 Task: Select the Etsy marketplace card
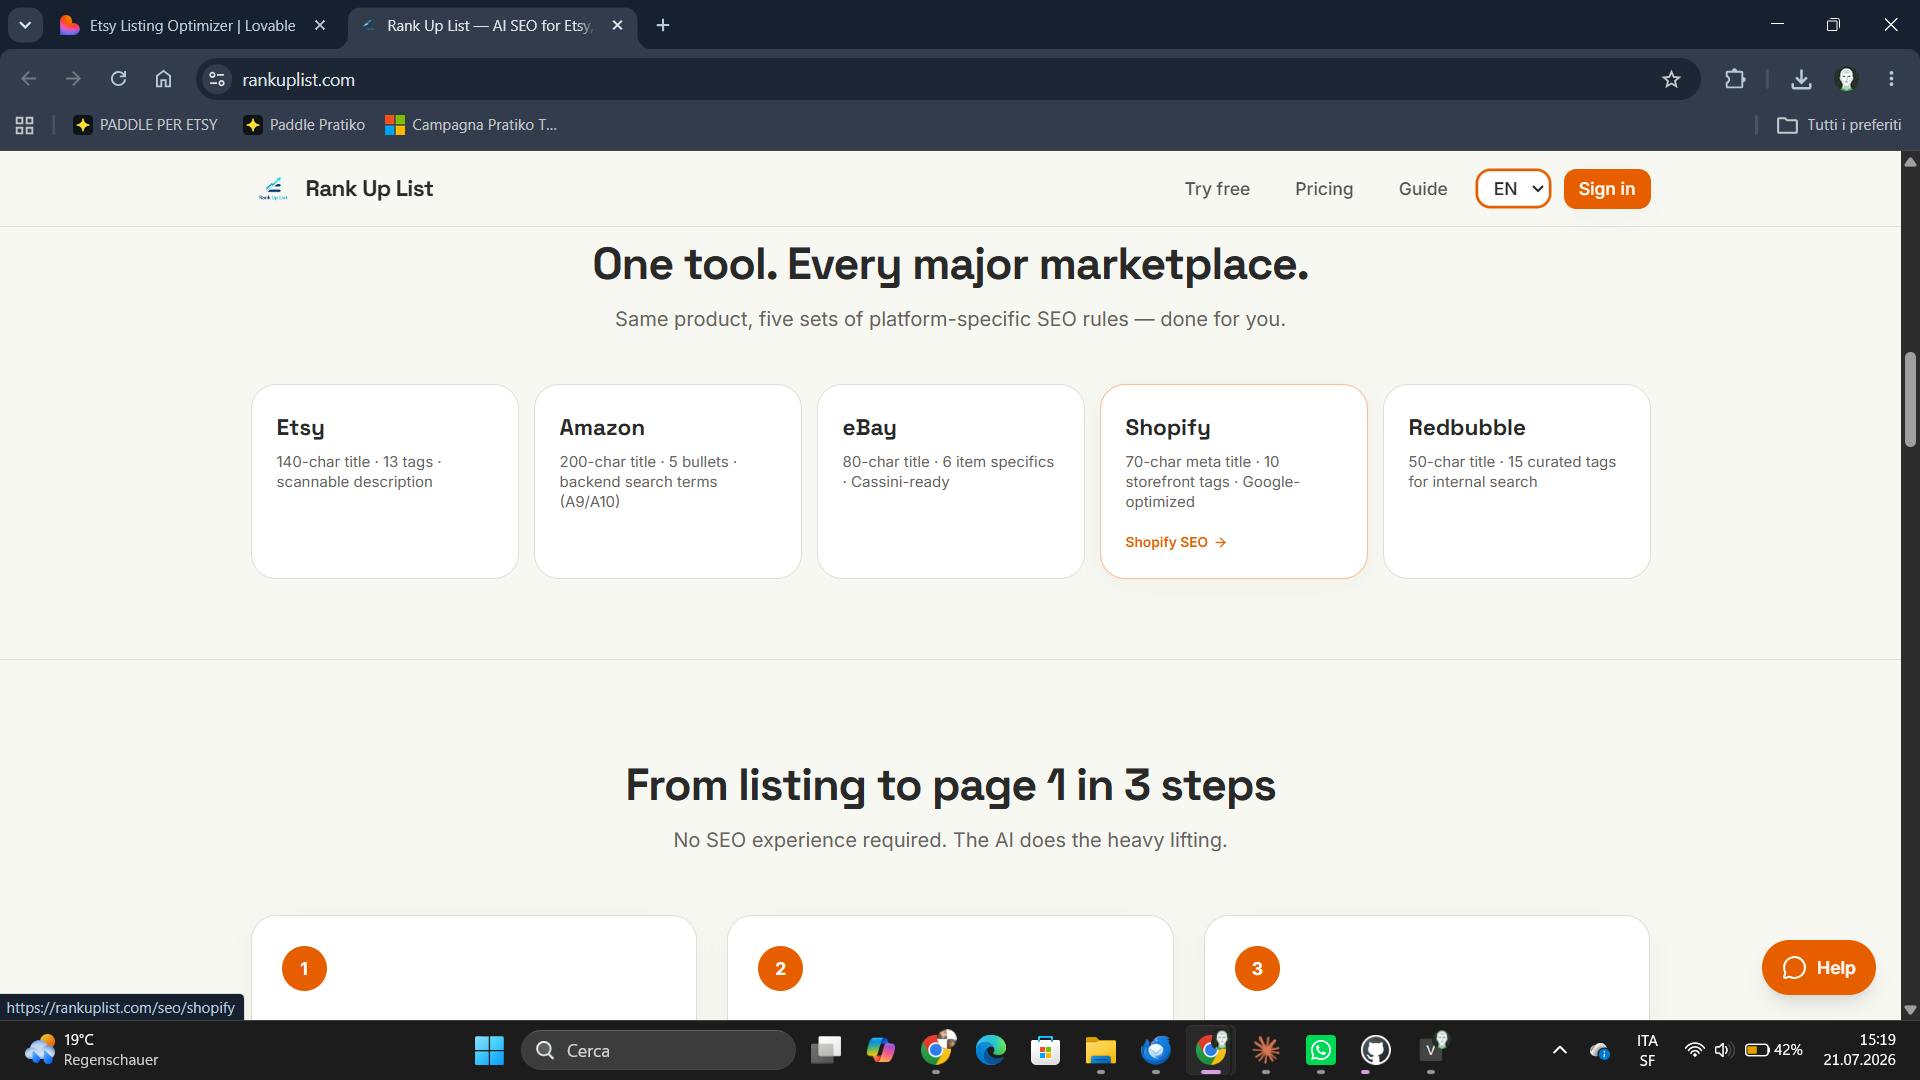coord(385,481)
